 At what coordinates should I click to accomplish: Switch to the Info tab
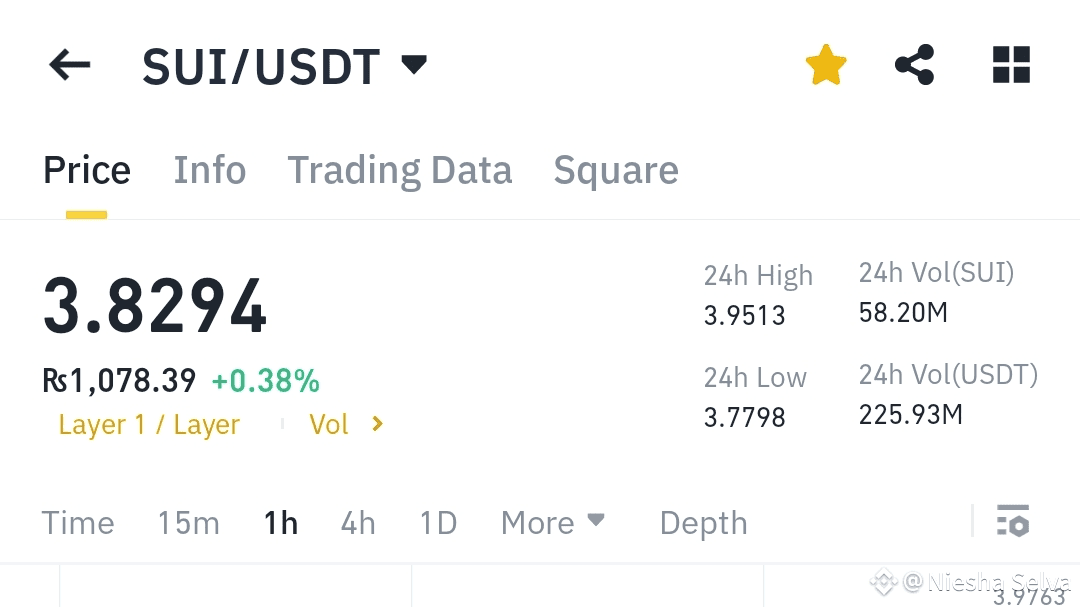pyautogui.click(x=209, y=169)
